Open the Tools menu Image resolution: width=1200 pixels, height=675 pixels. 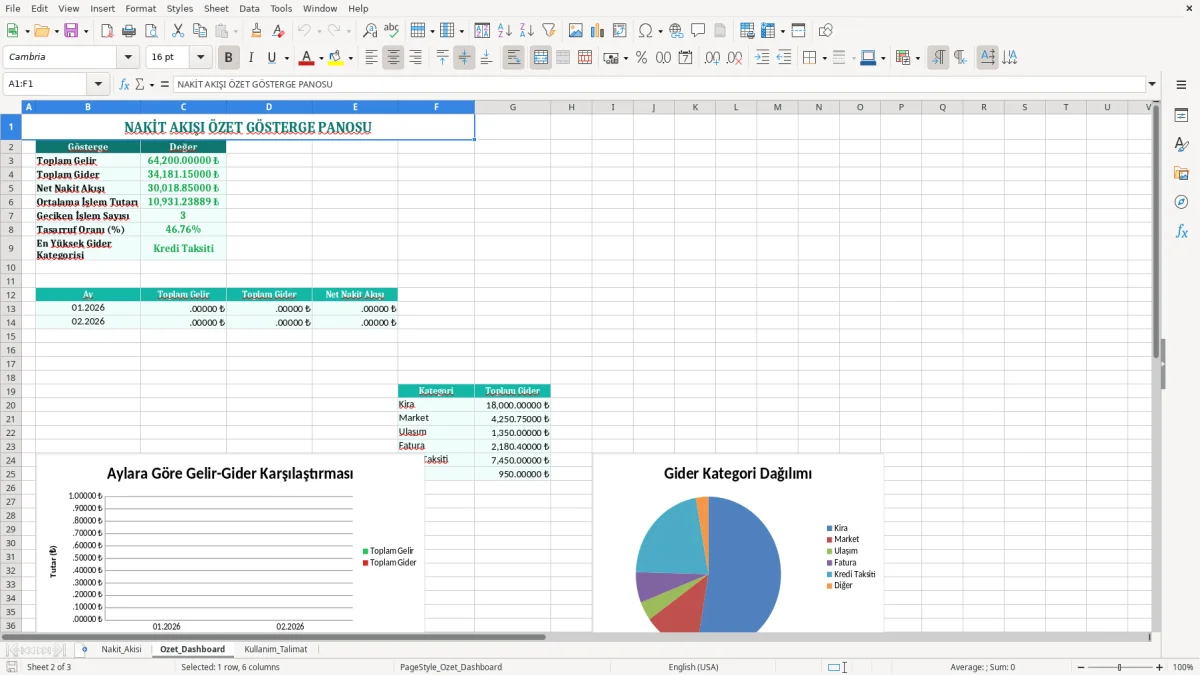(281, 8)
